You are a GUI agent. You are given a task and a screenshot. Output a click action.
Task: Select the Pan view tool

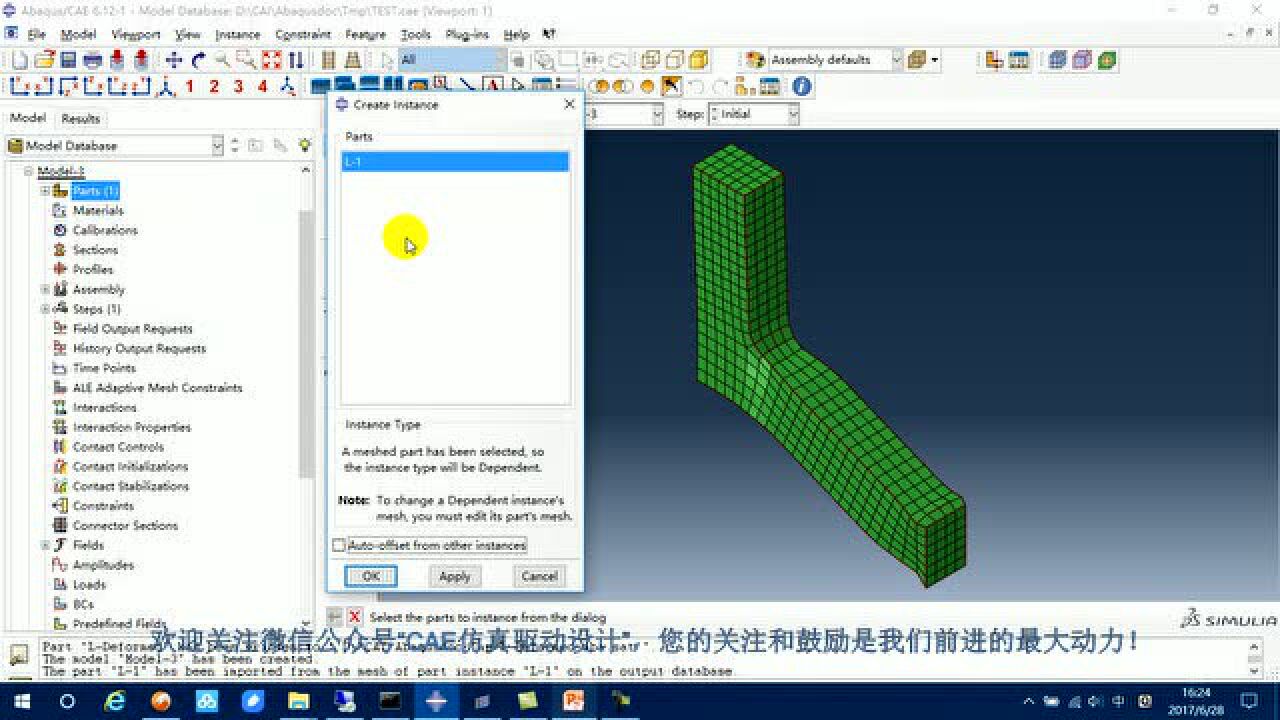(174, 60)
